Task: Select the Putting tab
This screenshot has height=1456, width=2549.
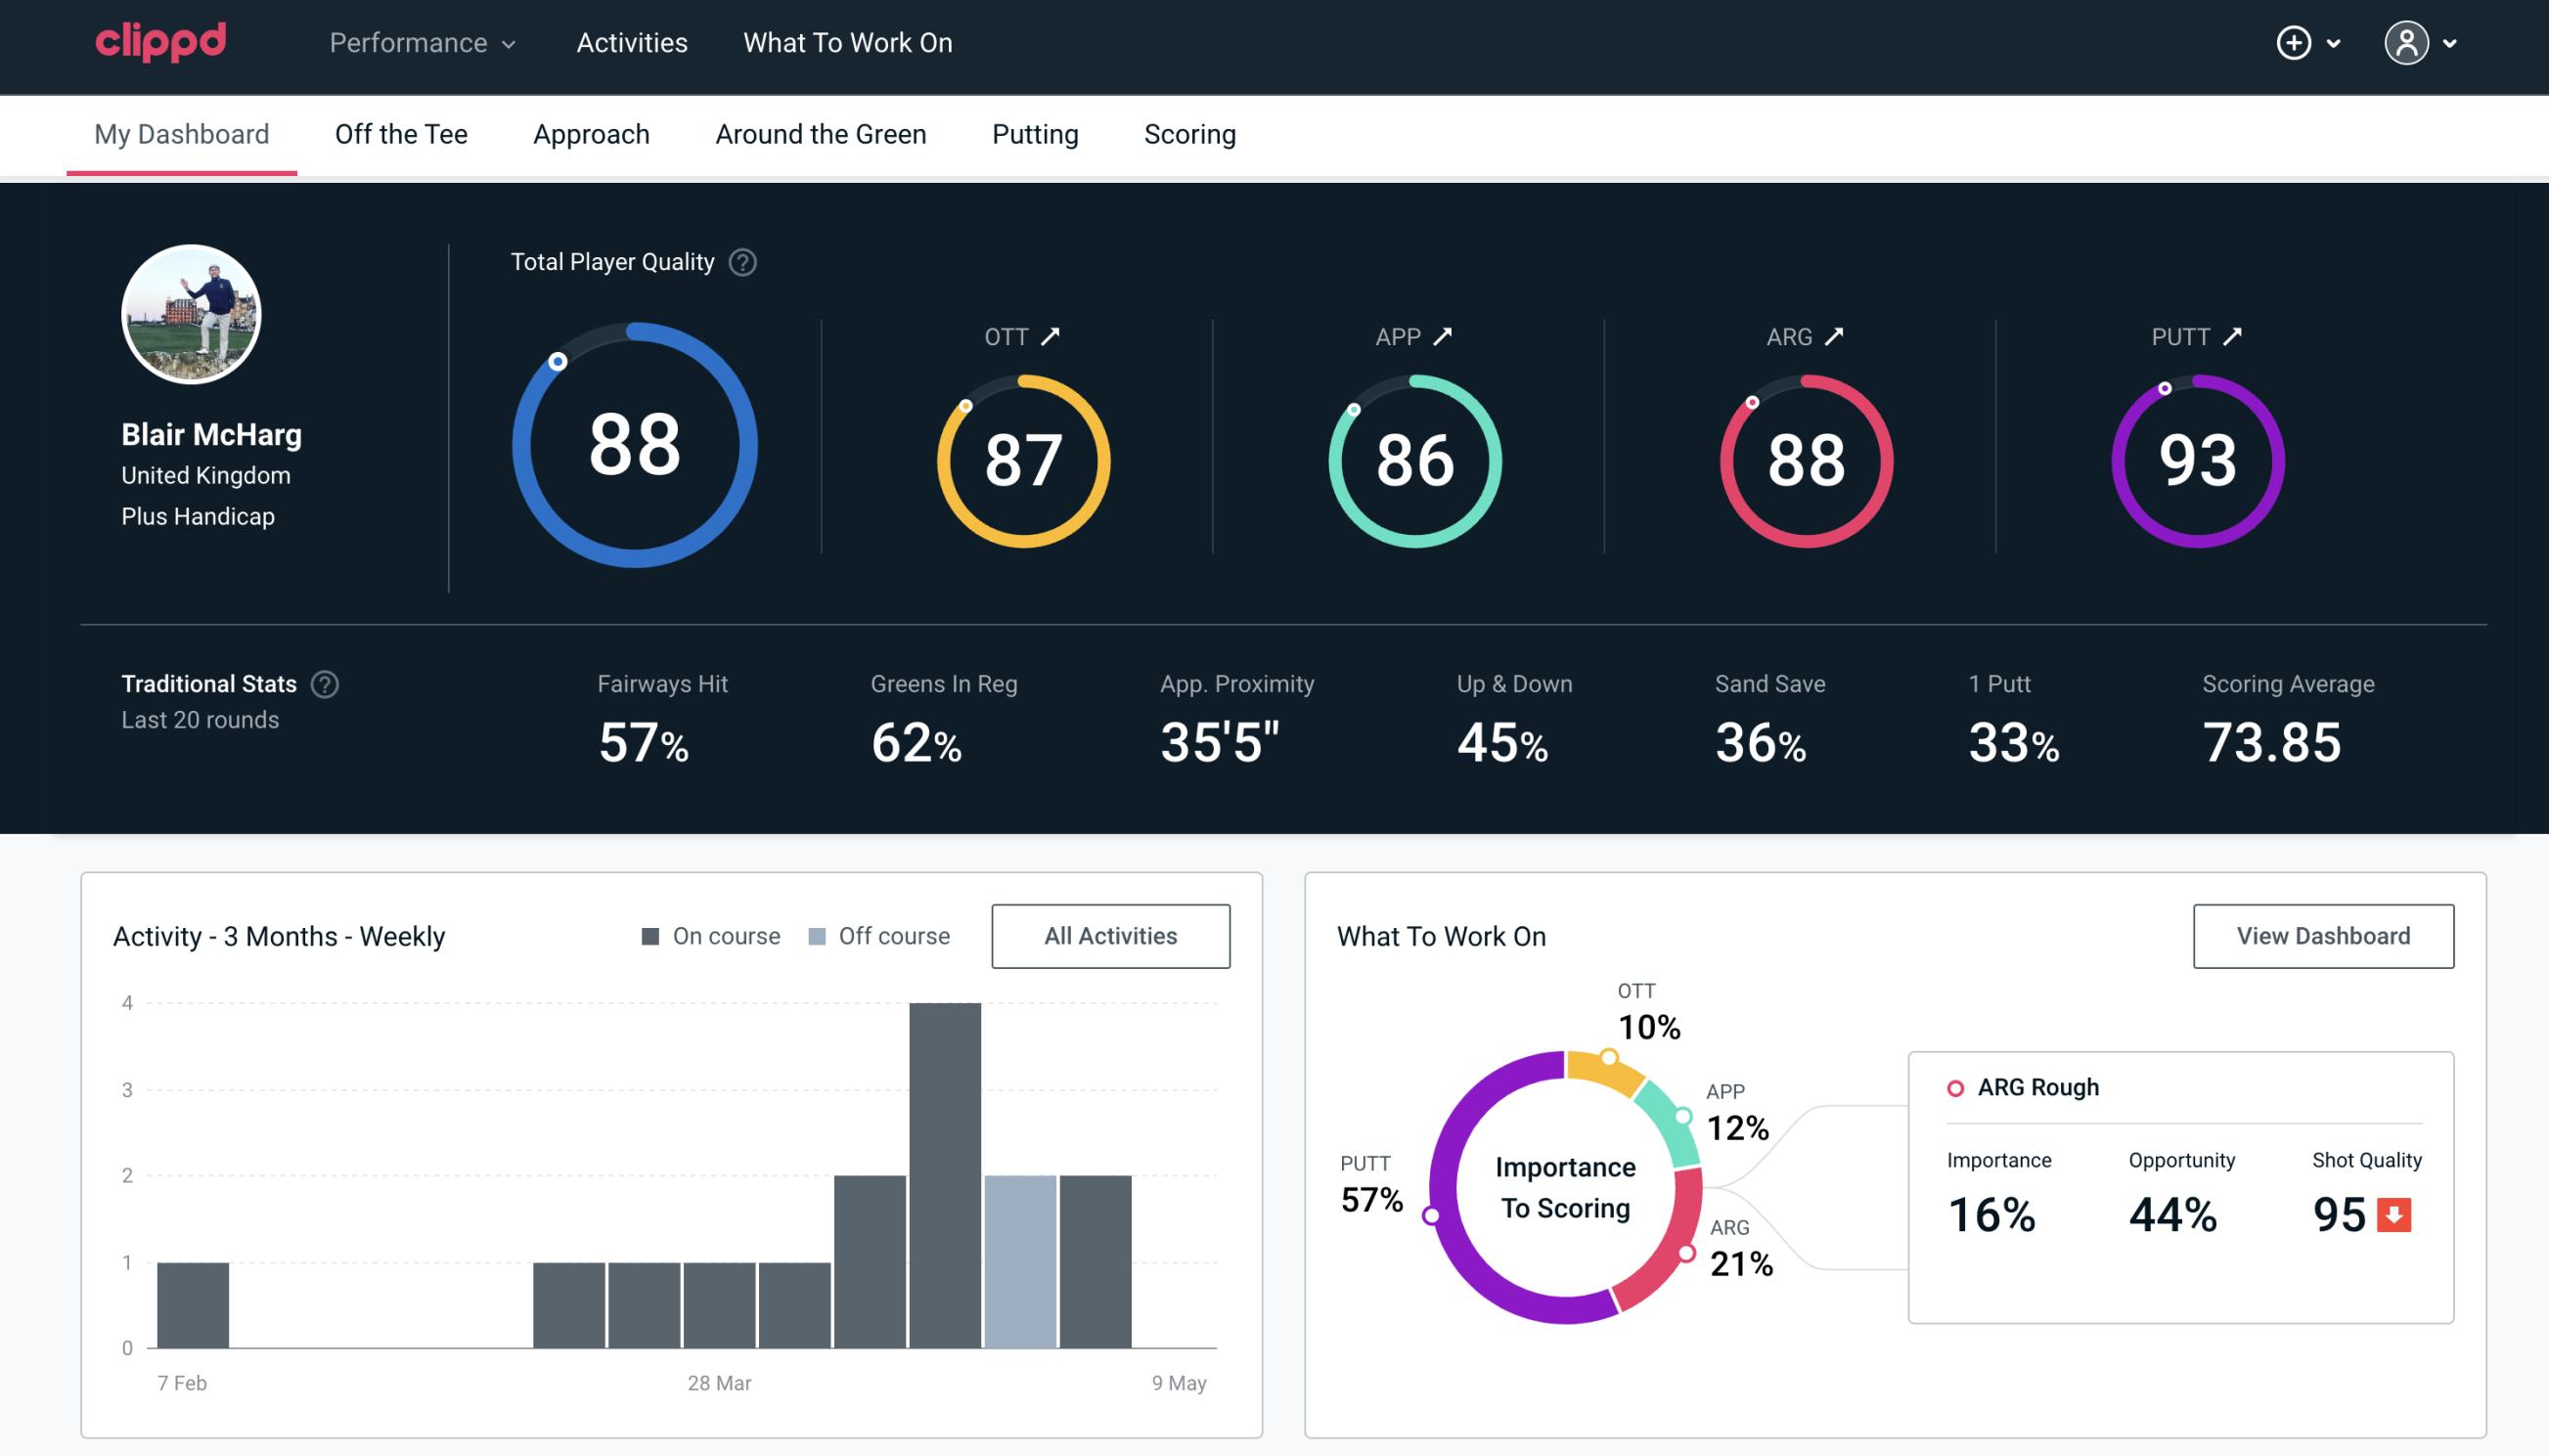Action: pos(1035,133)
